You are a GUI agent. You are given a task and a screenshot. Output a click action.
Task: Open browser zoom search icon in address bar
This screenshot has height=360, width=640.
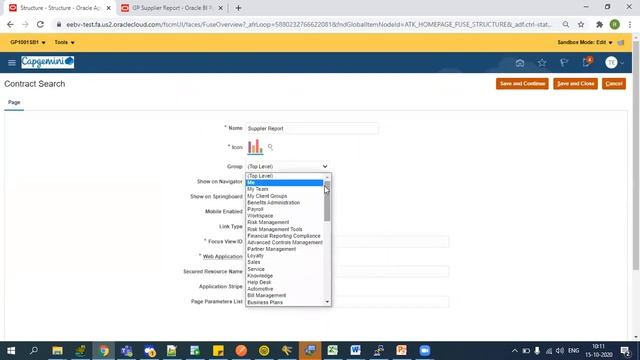tap(566, 24)
